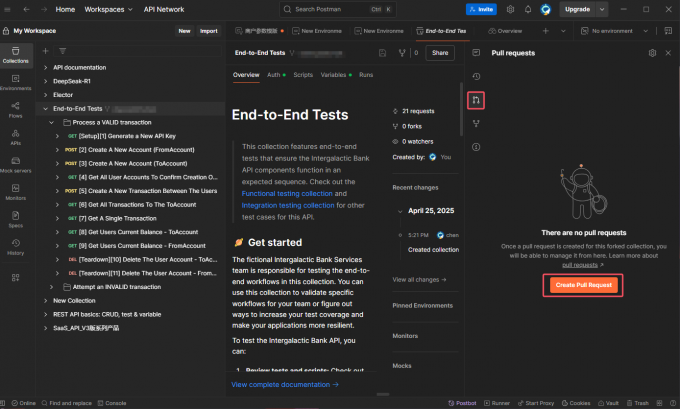The height and width of the screenshot is (409, 680).
Task: Click the save icon in collection header
Action: [382, 53]
